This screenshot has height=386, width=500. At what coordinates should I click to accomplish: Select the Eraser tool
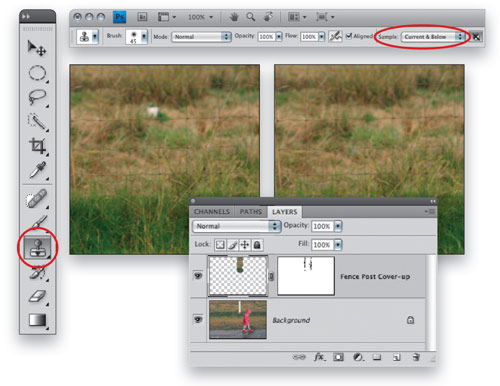click(x=37, y=296)
